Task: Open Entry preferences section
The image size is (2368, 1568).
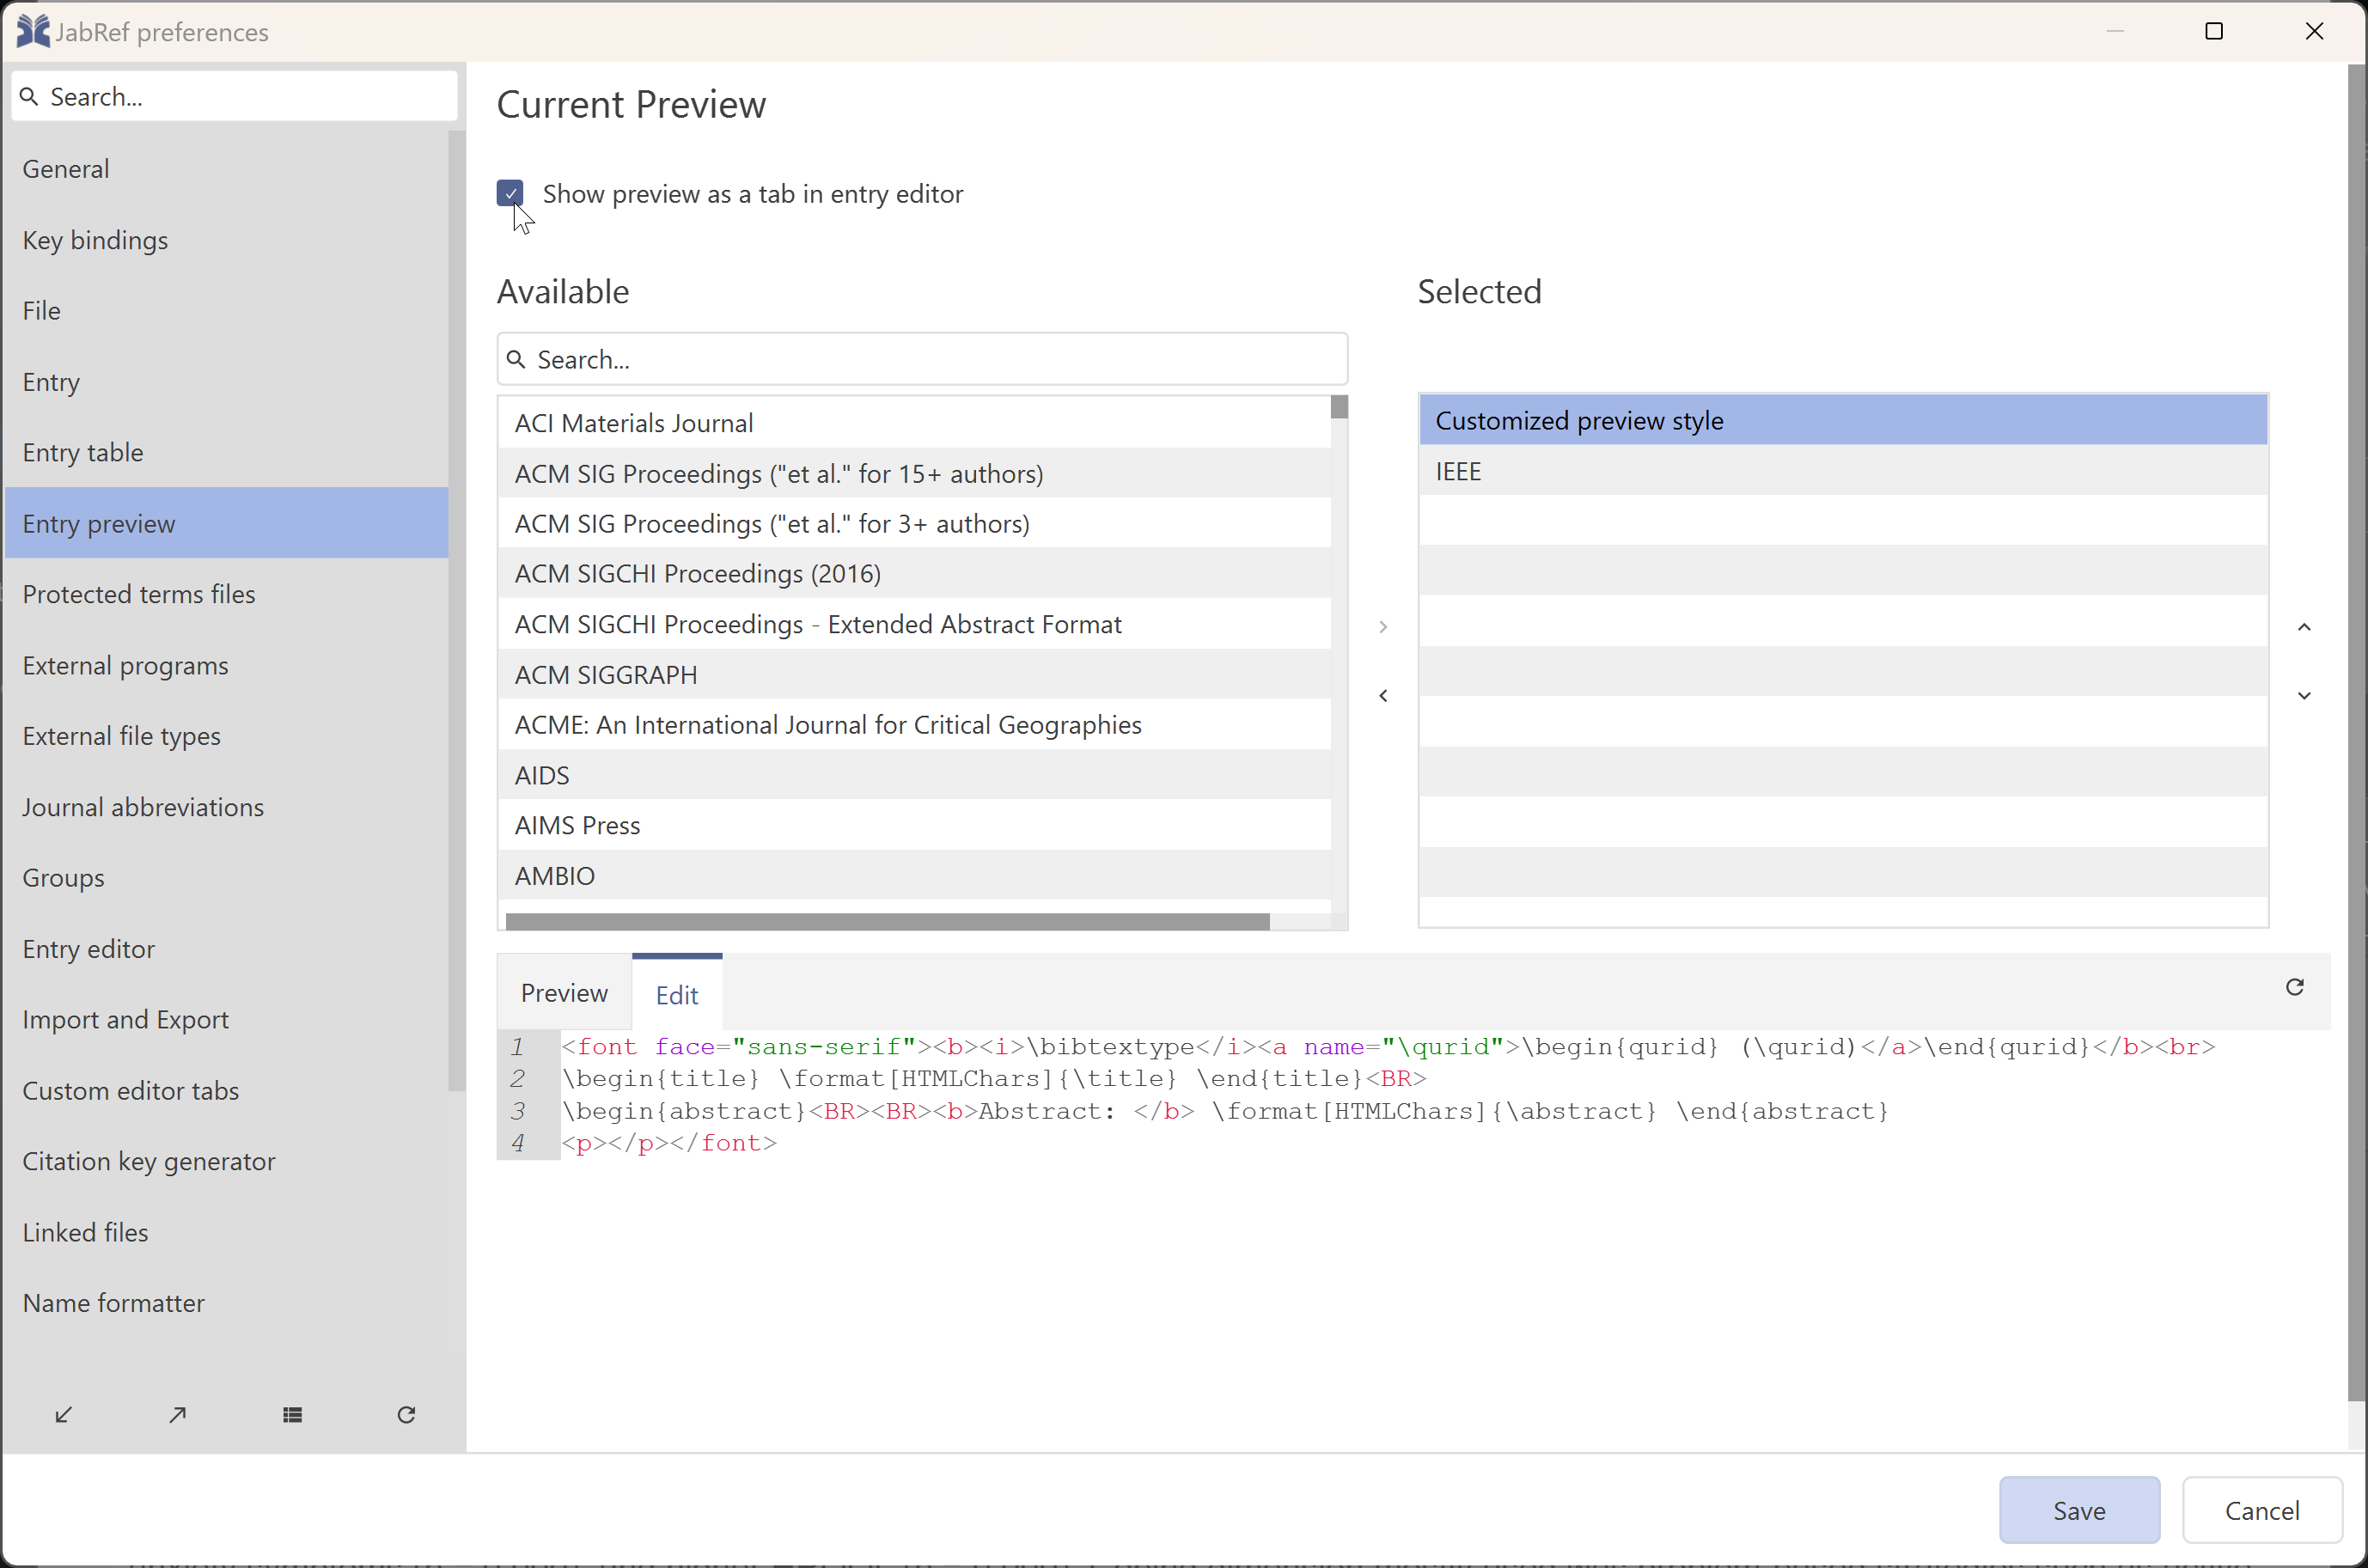Action: pyautogui.click(x=227, y=382)
